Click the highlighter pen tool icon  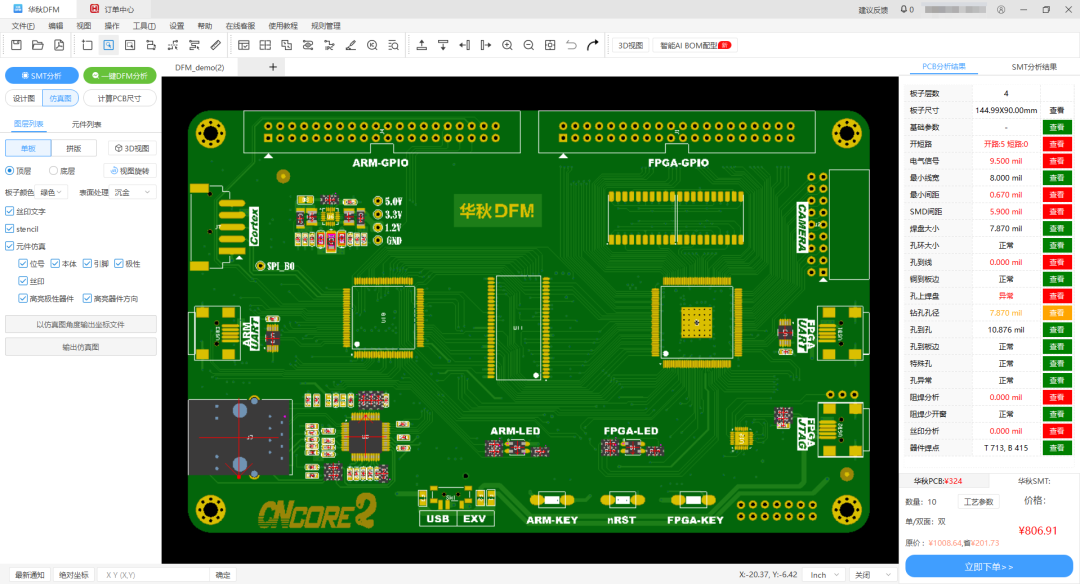click(x=351, y=45)
